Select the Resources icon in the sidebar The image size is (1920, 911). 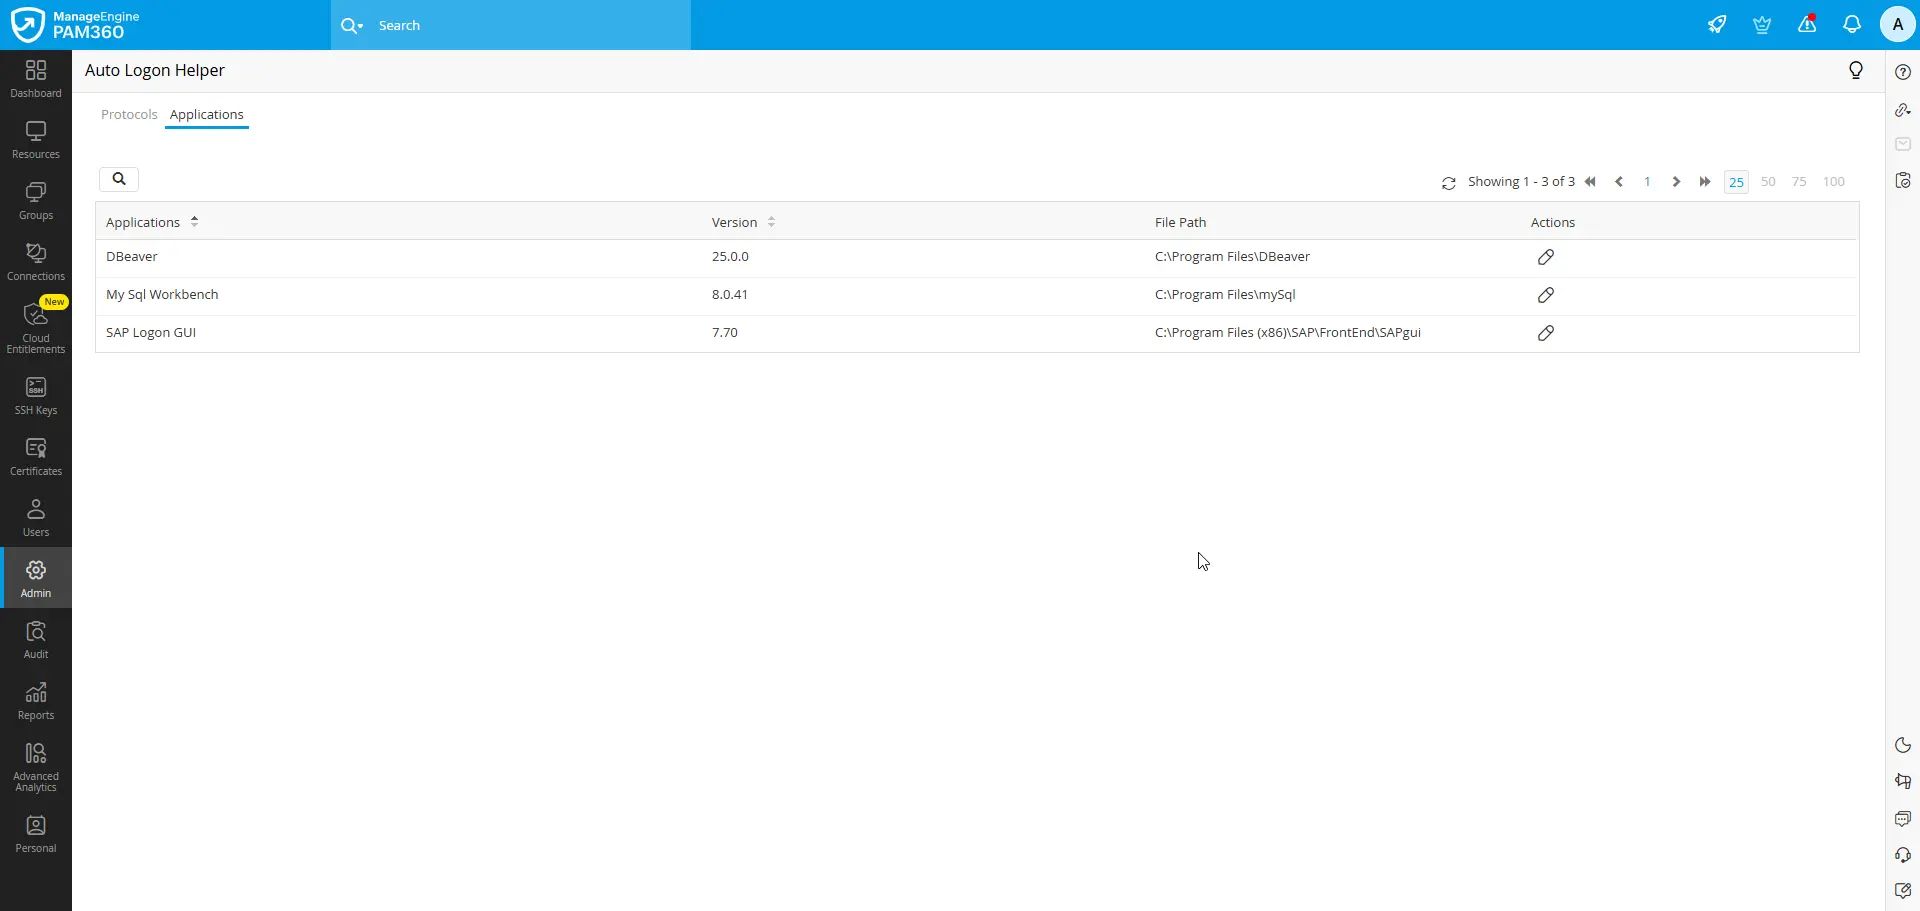click(35, 140)
